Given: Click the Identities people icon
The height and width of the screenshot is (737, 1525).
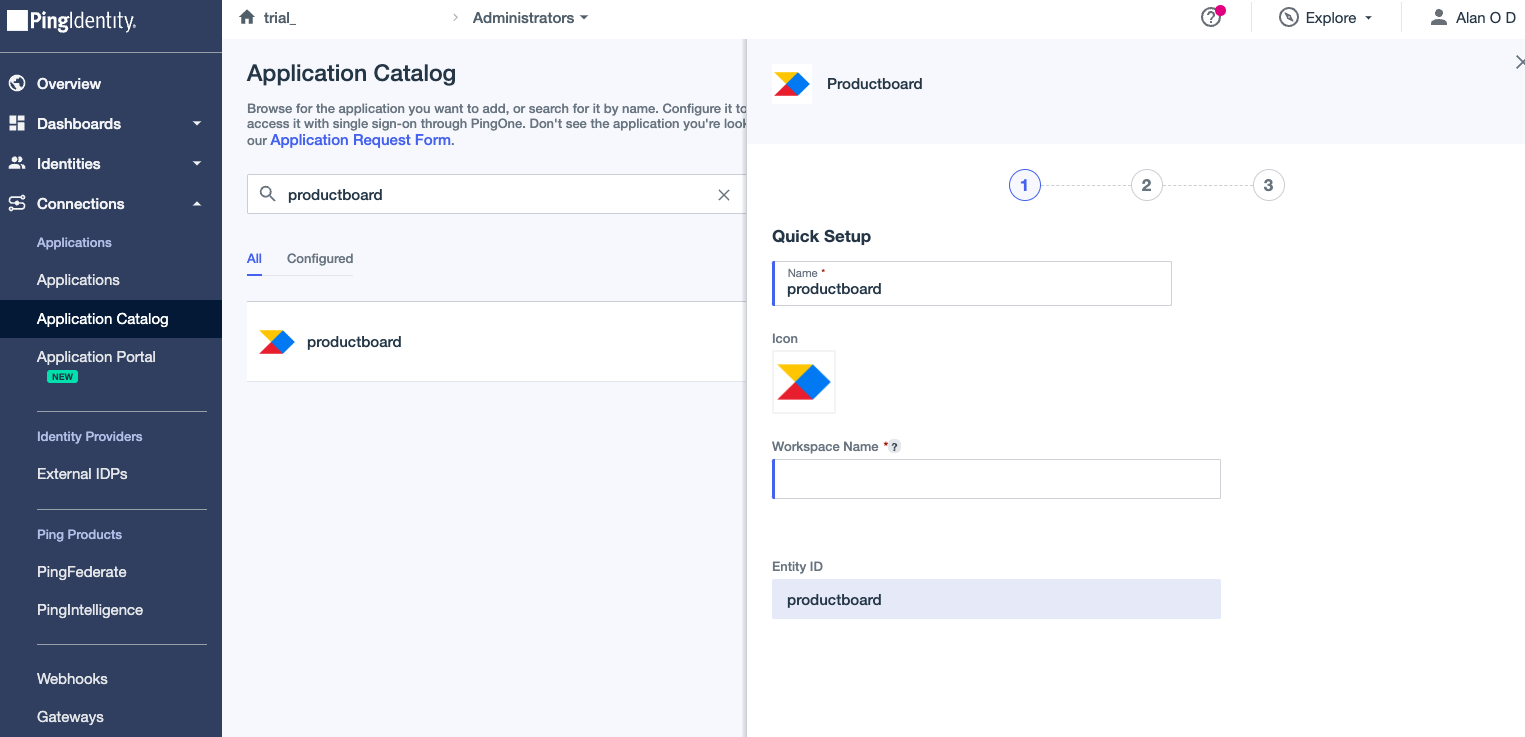Looking at the screenshot, I should pos(17,163).
